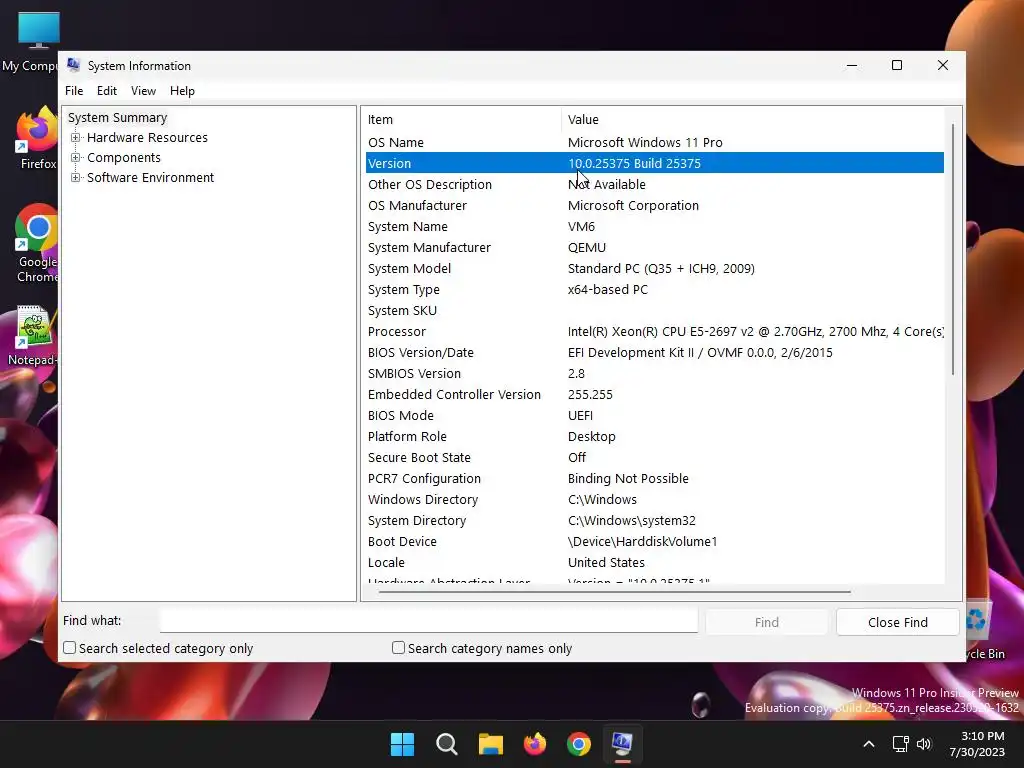Expand the Hardware Resources node
Viewport: 1024px width, 768px height.
click(x=76, y=138)
